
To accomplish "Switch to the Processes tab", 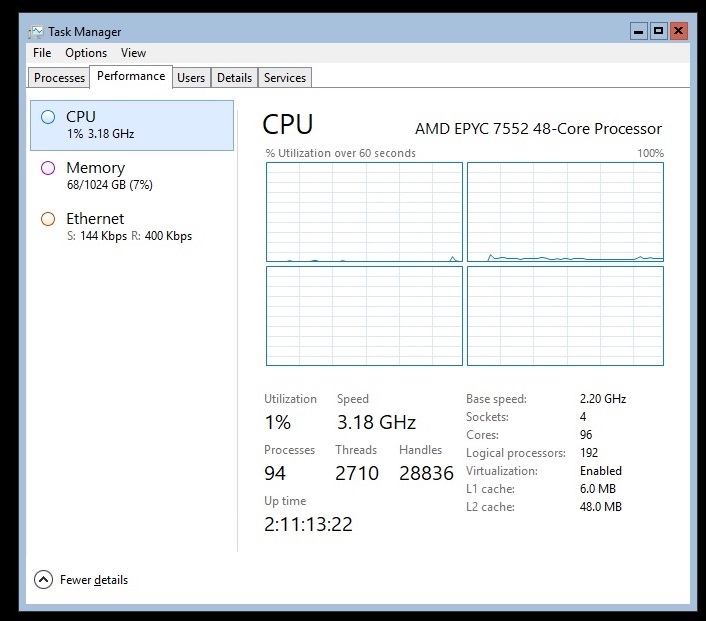I will tap(59, 77).
